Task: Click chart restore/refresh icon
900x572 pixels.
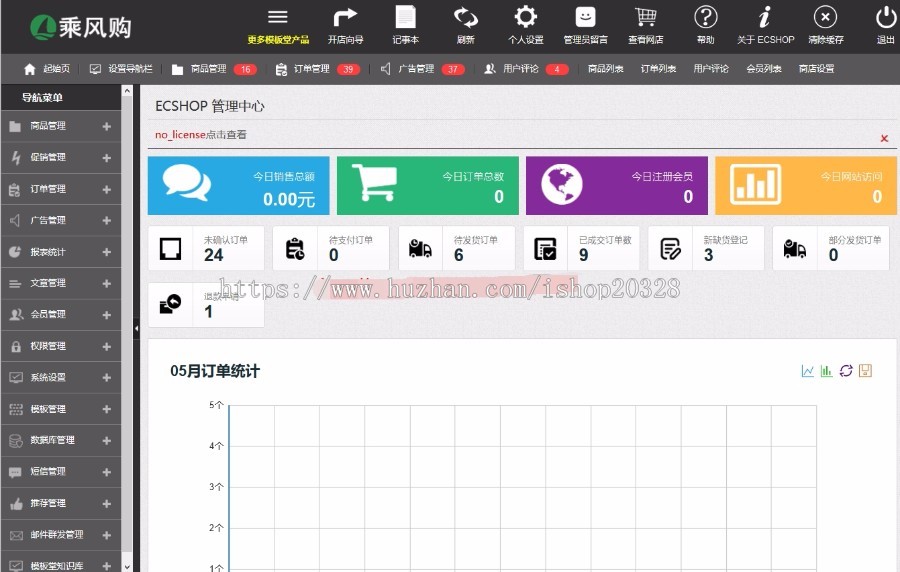Action: (x=846, y=371)
